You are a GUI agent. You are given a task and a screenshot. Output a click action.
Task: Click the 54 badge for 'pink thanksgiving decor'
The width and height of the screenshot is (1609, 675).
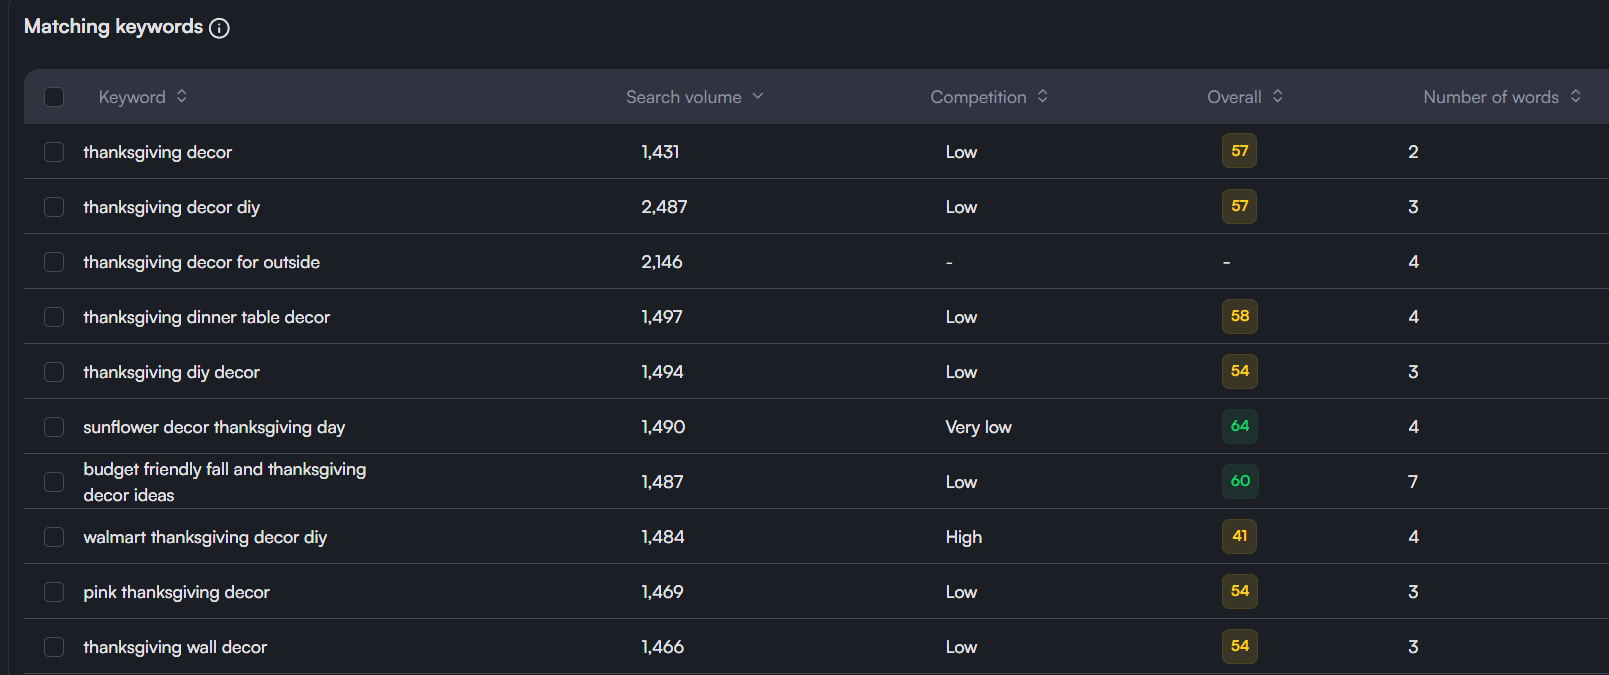pyautogui.click(x=1240, y=591)
